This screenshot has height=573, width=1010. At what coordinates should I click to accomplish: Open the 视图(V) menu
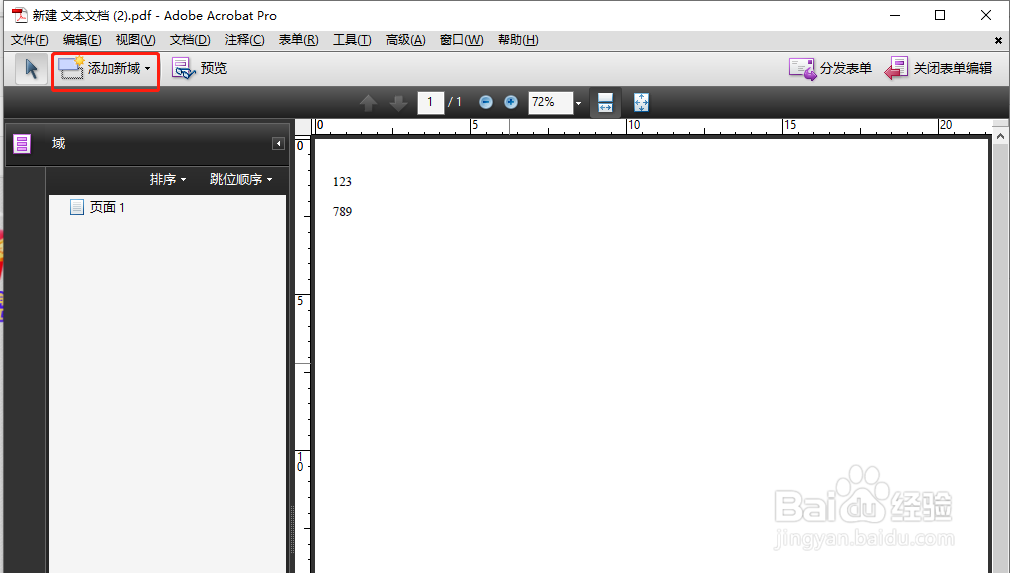point(135,40)
